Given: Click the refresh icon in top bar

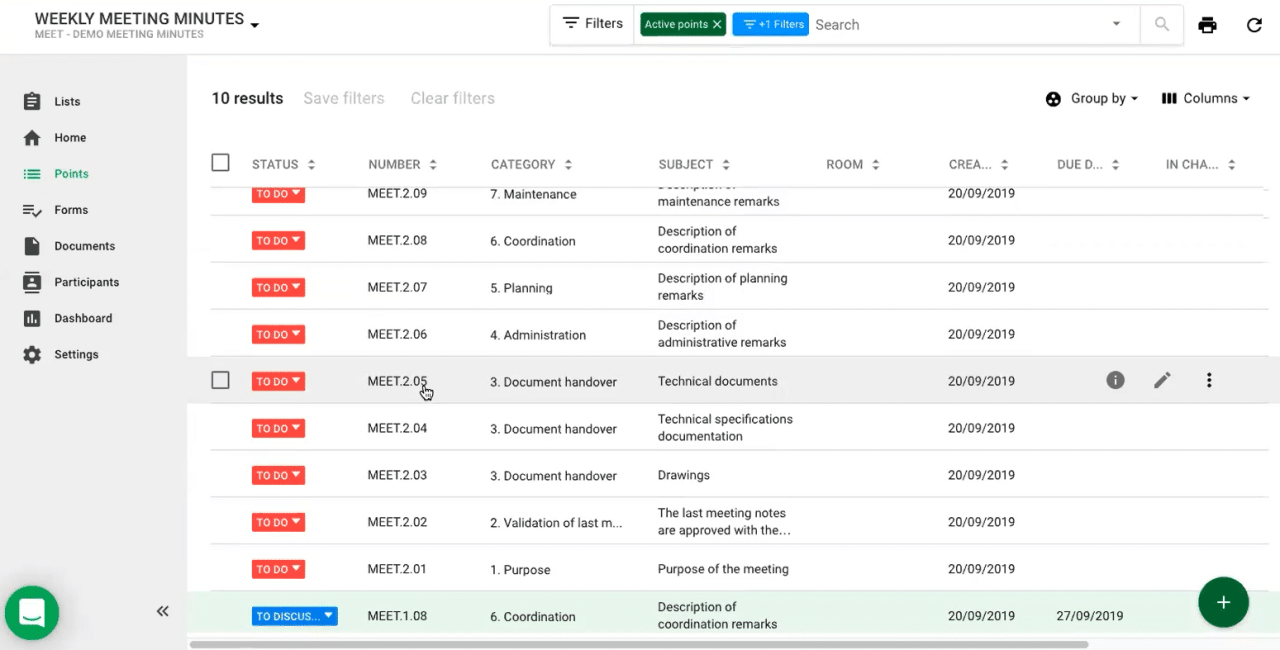Looking at the screenshot, I should [1254, 25].
